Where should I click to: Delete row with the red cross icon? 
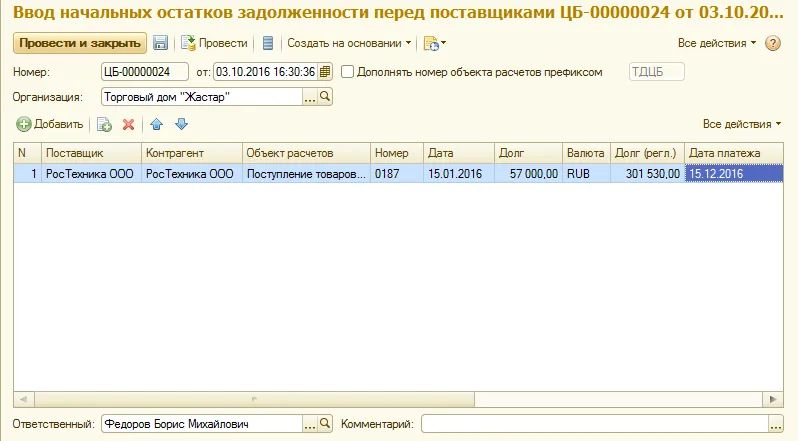(x=128, y=124)
